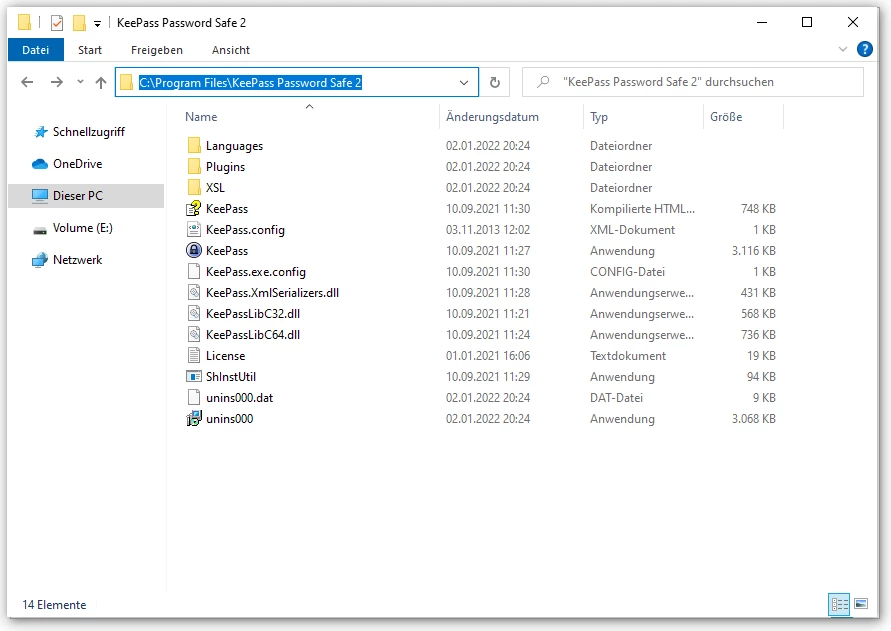Switch to large thumbnails view in status bar
This screenshot has height=631, width=891.
point(862,605)
